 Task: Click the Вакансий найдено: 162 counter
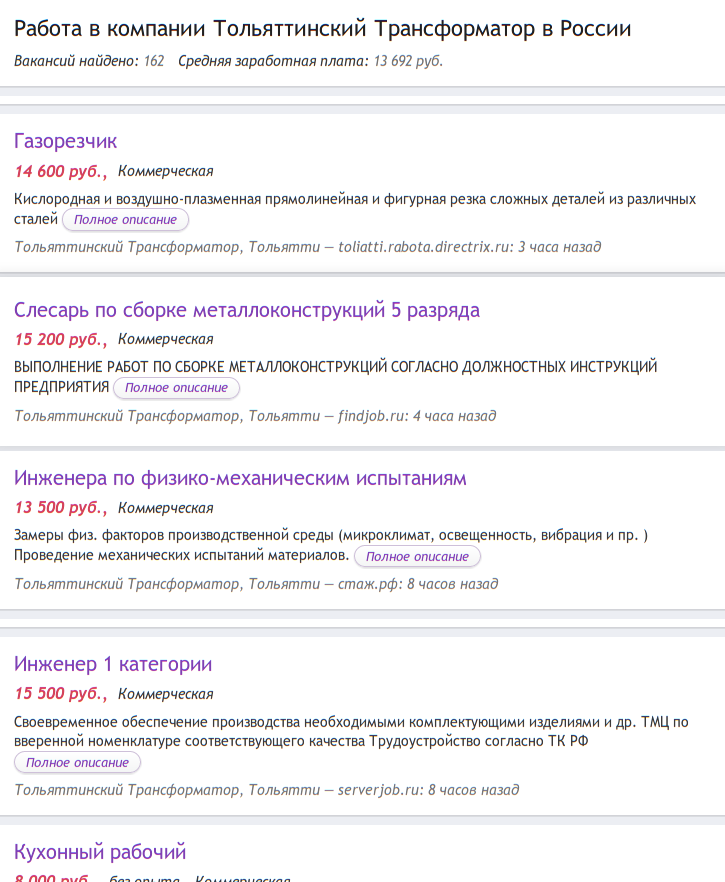(x=89, y=61)
